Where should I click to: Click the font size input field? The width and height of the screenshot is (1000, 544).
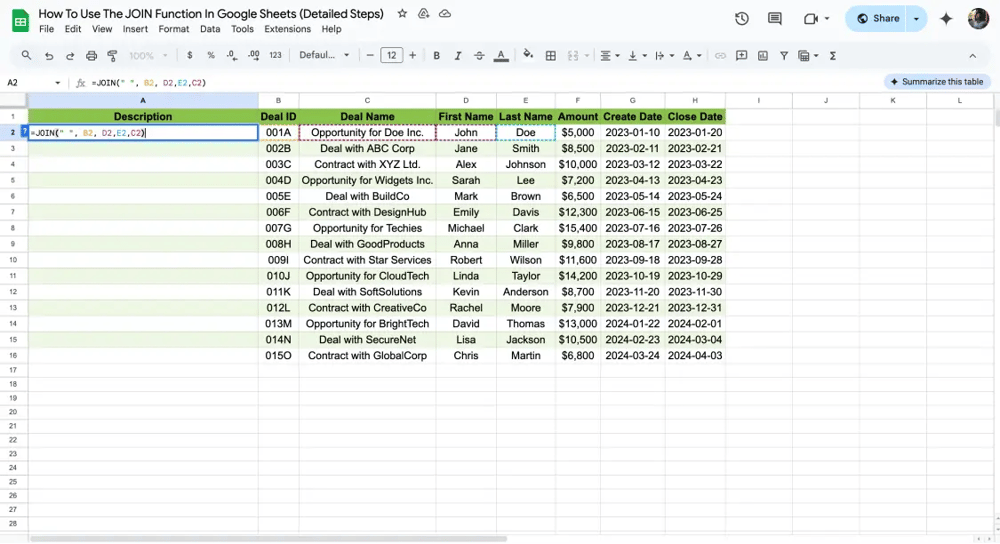click(391, 56)
